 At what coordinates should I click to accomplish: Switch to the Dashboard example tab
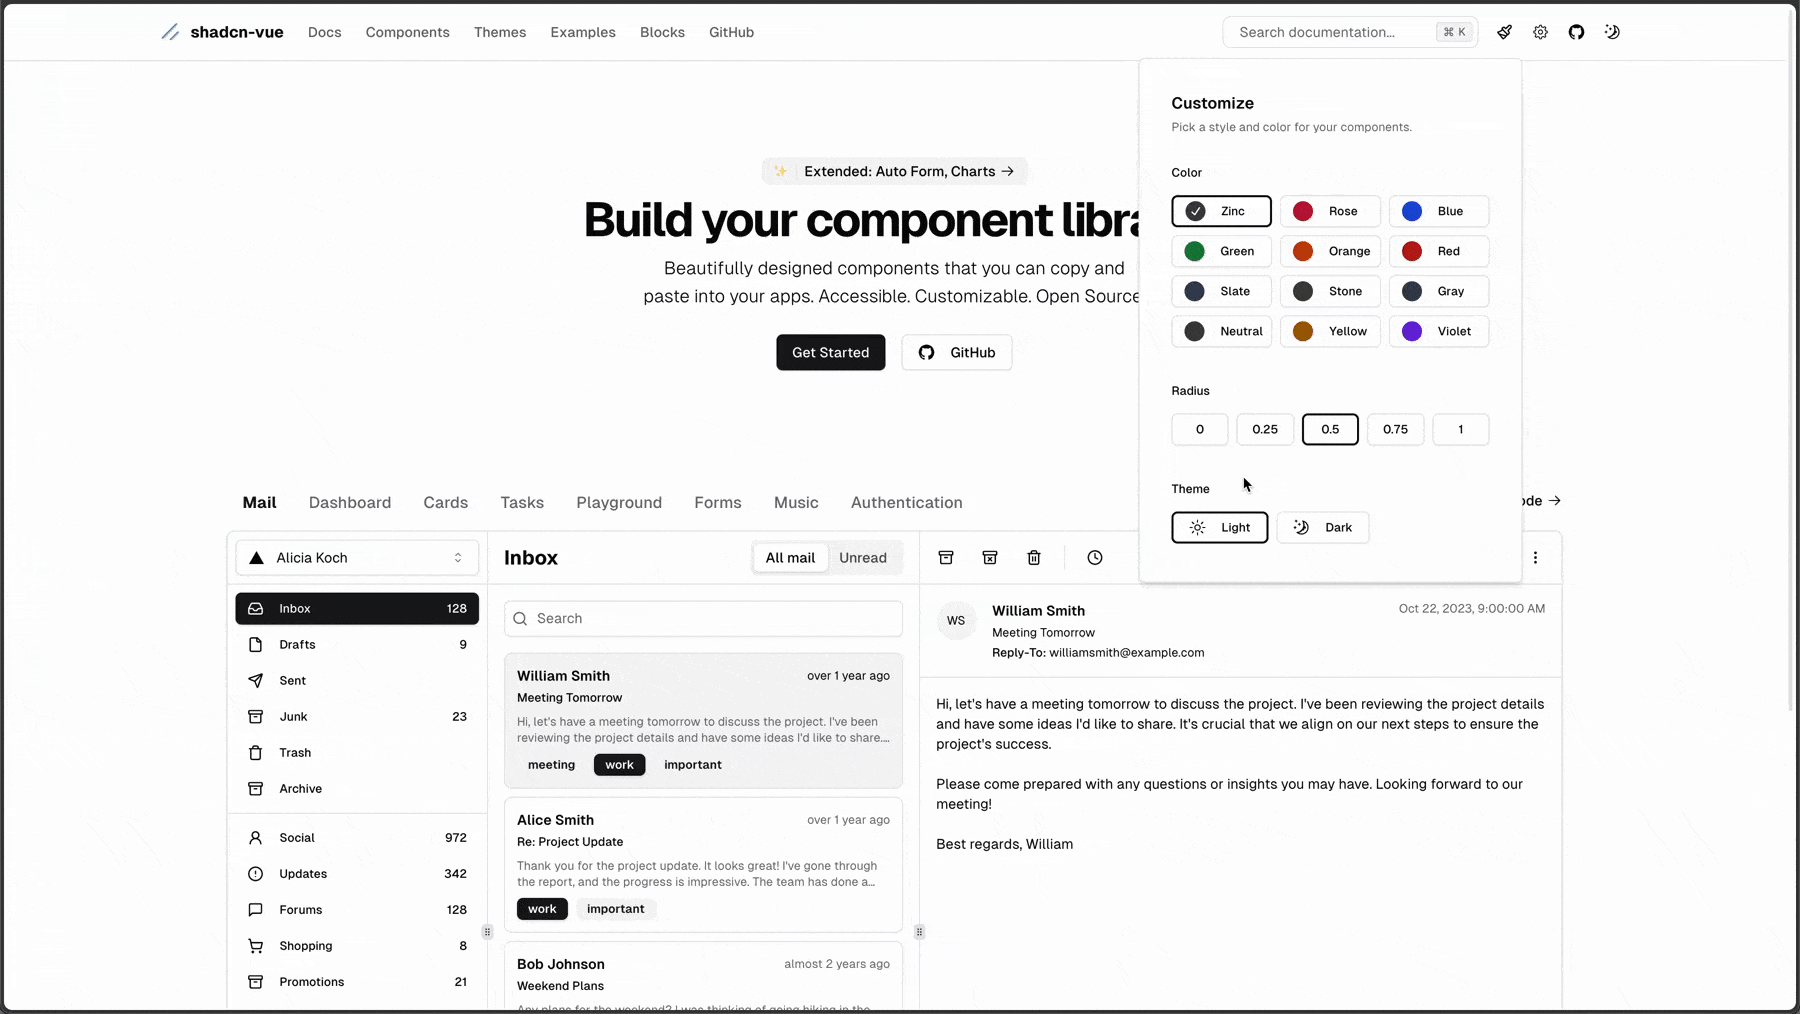tap(350, 502)
